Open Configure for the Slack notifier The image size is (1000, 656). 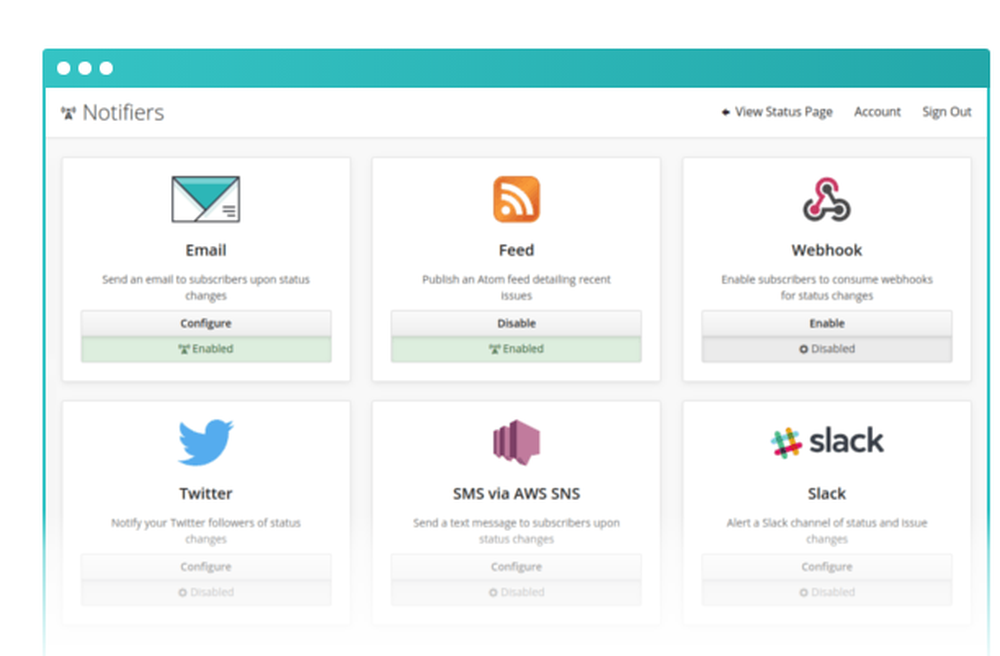pos(827,567)
